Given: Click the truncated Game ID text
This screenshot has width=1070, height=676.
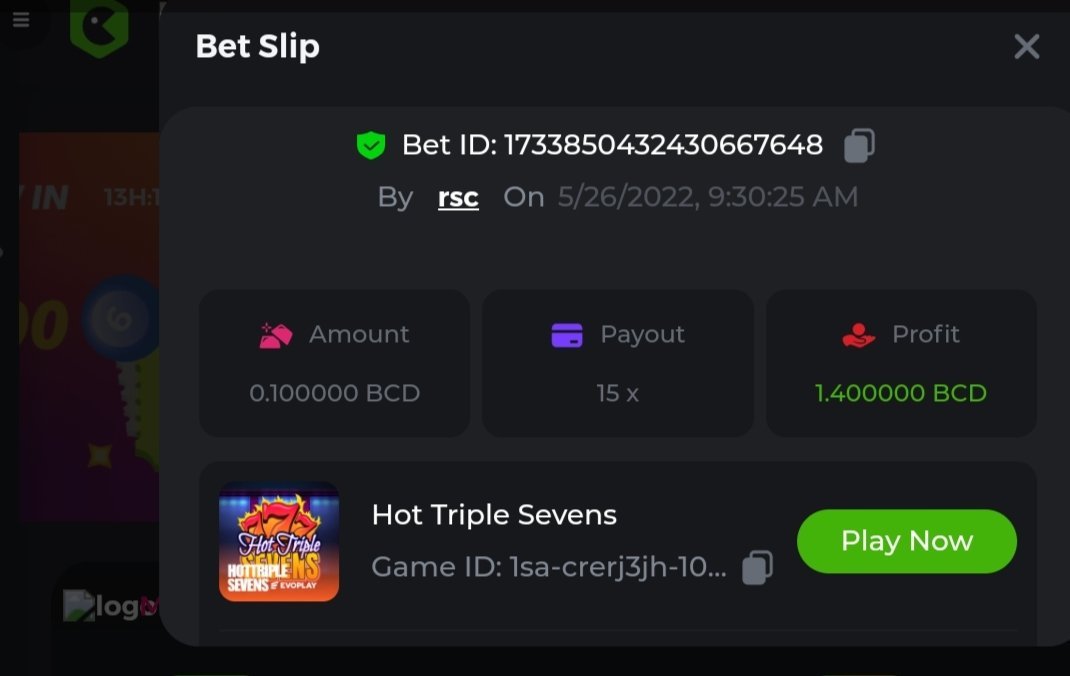Looking at the screenshot, I should (x=549, y=568).
